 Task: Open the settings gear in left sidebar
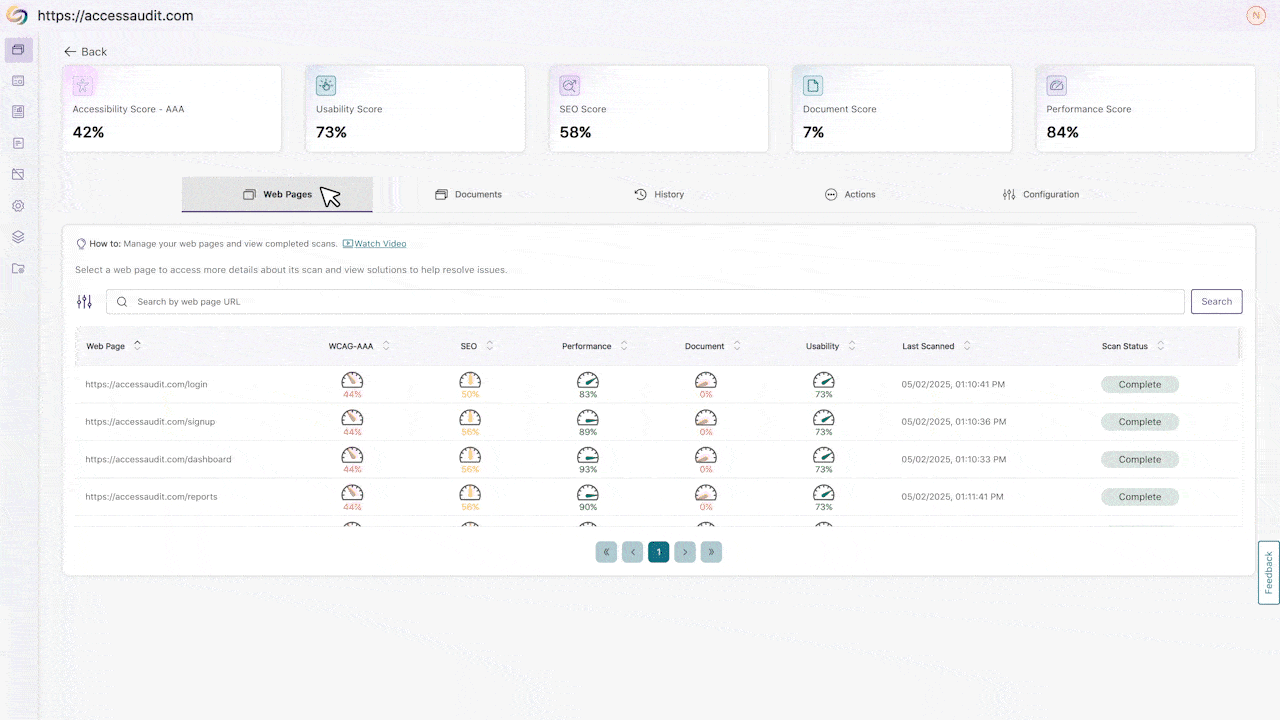[x=18, y=206]
